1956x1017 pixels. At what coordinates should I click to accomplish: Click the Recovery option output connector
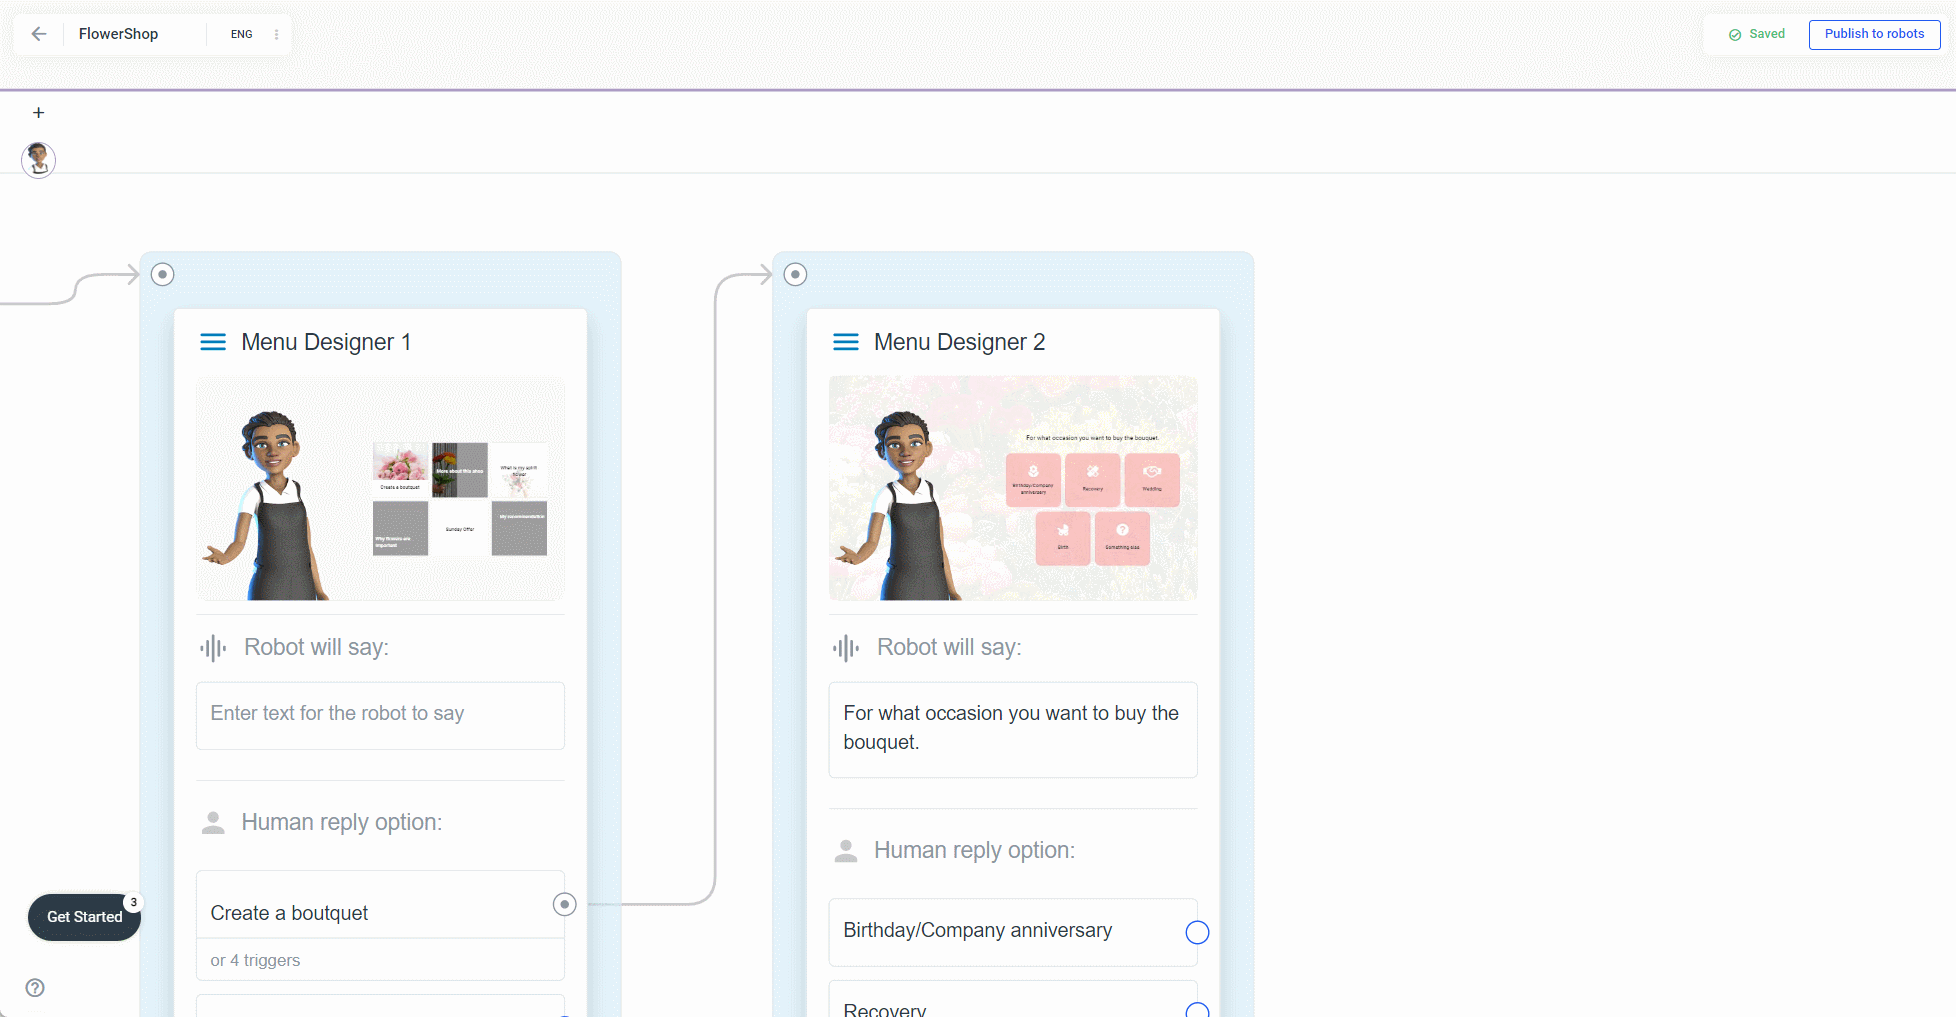click(x=1197, y=1009)
